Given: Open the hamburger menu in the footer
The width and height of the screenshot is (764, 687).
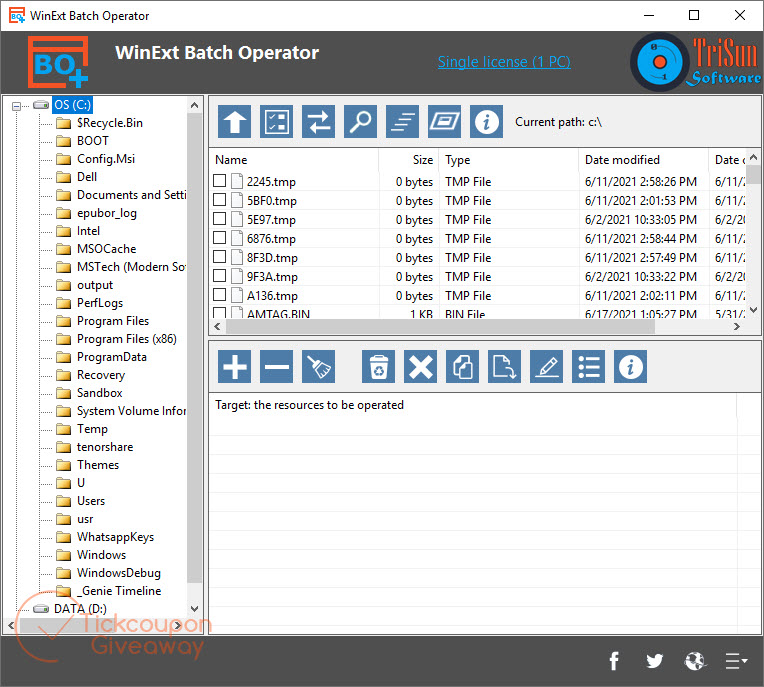Looking at the screenshot, I should coord(735,661).
